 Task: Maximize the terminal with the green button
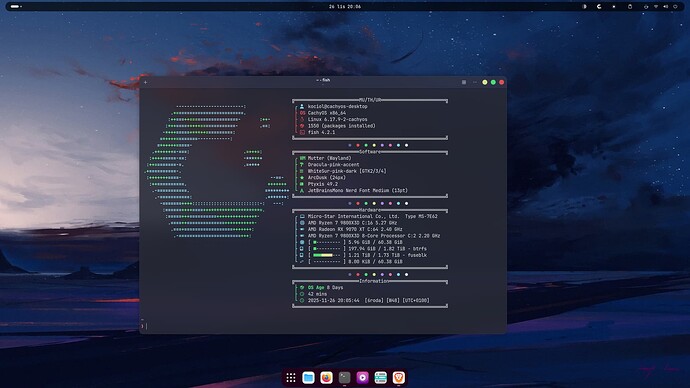tap(493, 82)
